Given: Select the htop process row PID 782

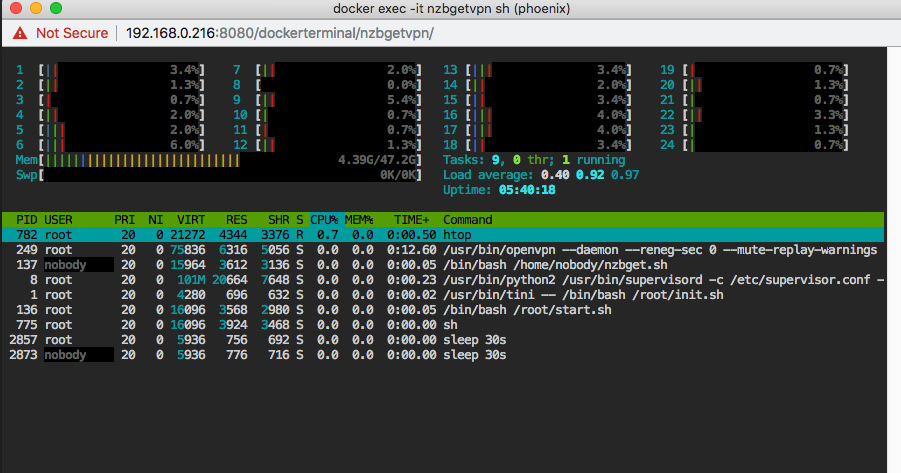Looking at the screenshot, I should coord(442,234).
